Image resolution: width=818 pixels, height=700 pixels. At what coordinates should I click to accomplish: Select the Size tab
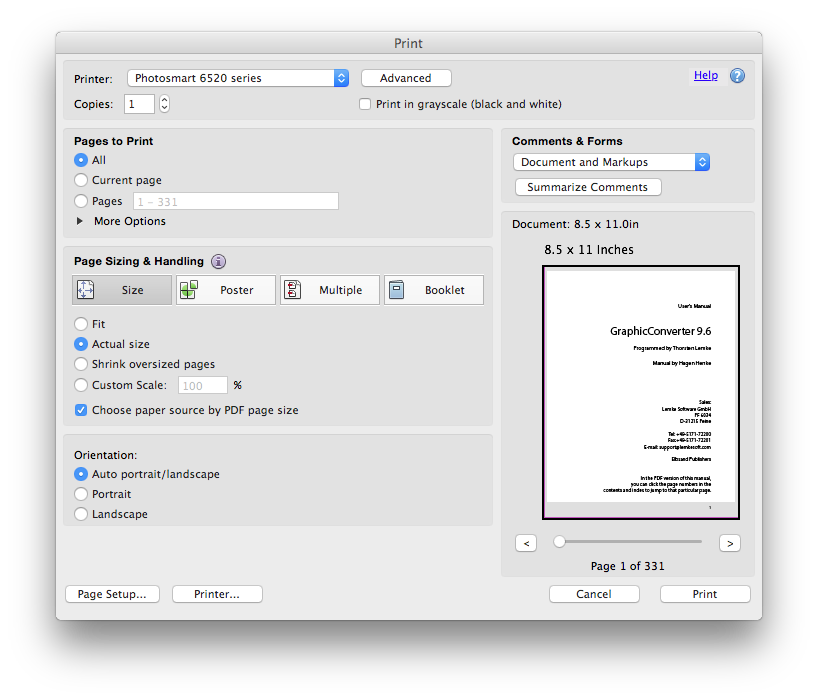click(122, 290)
